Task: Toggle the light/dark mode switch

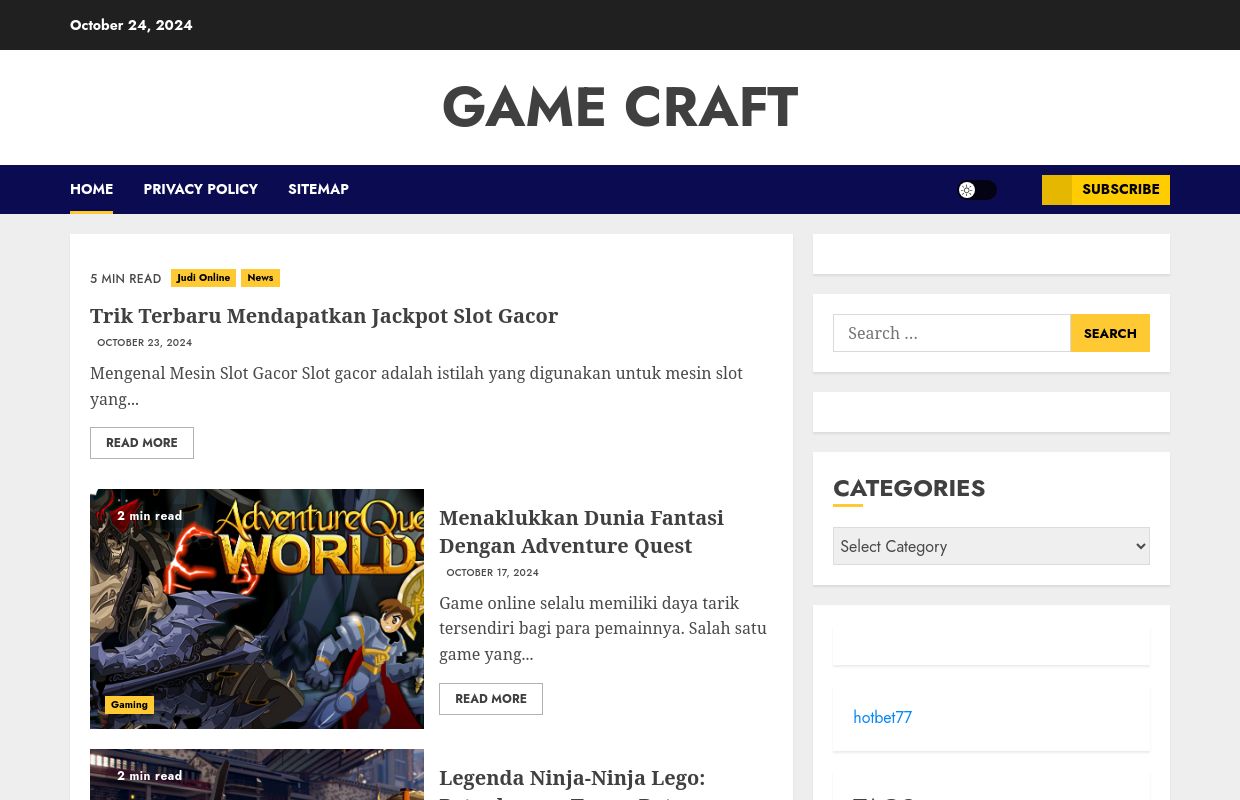Action: tap(977, 190)
